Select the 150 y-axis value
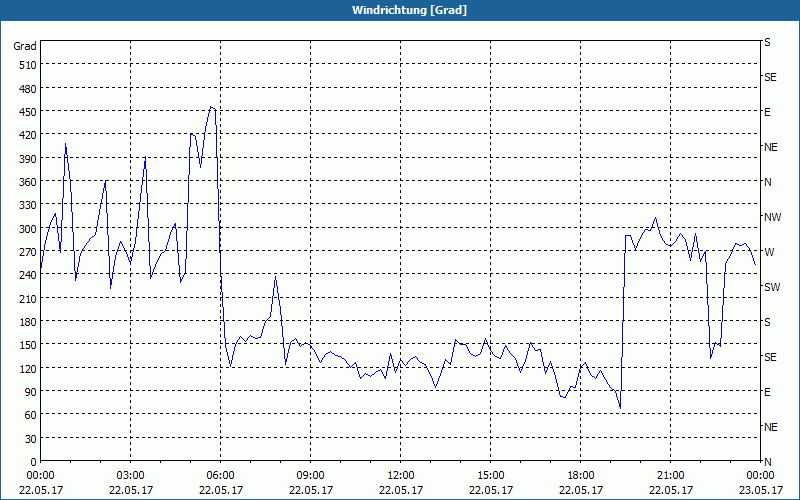 [x=28, y=345]
